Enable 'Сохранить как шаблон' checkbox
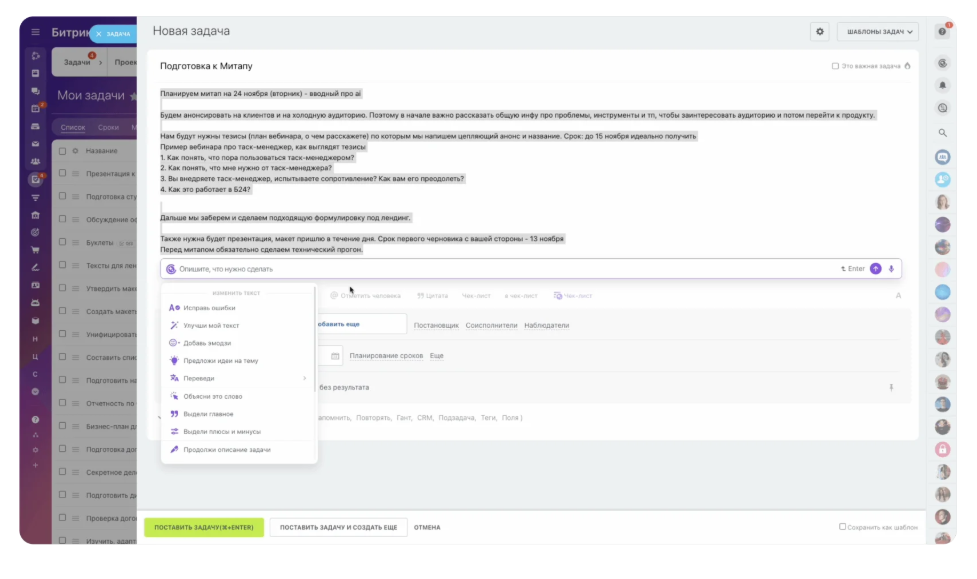The width and height of the screenshot is (977, 579). click(843, 527)
